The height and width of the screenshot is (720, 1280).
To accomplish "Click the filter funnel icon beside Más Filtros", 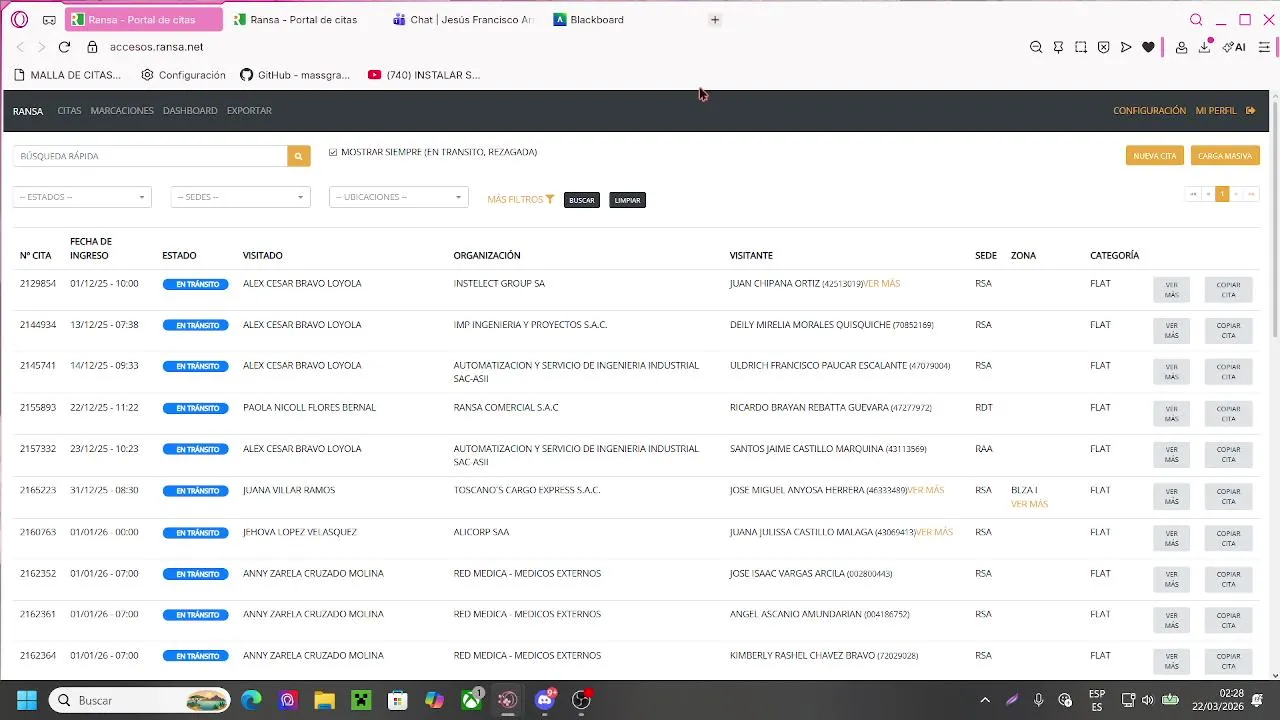I will [x=550, y=200].
